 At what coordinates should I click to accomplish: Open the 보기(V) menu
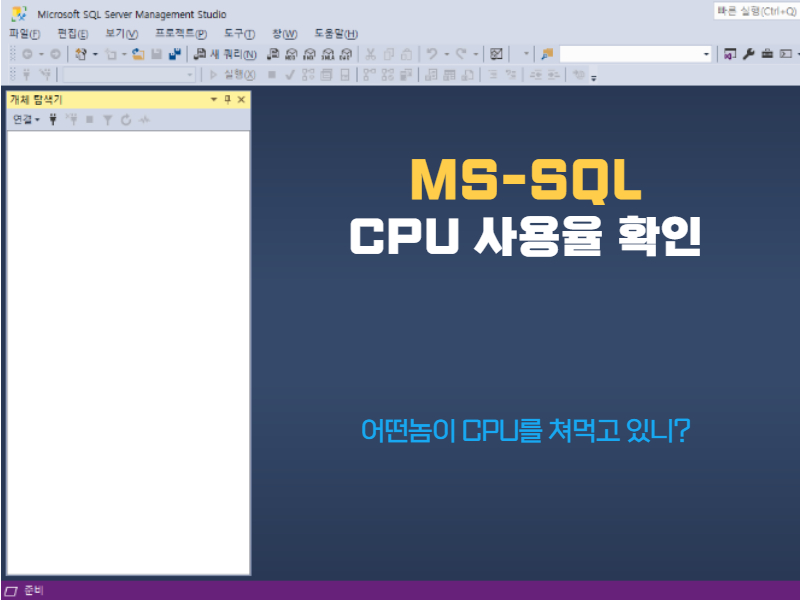(x=121, y=34)
